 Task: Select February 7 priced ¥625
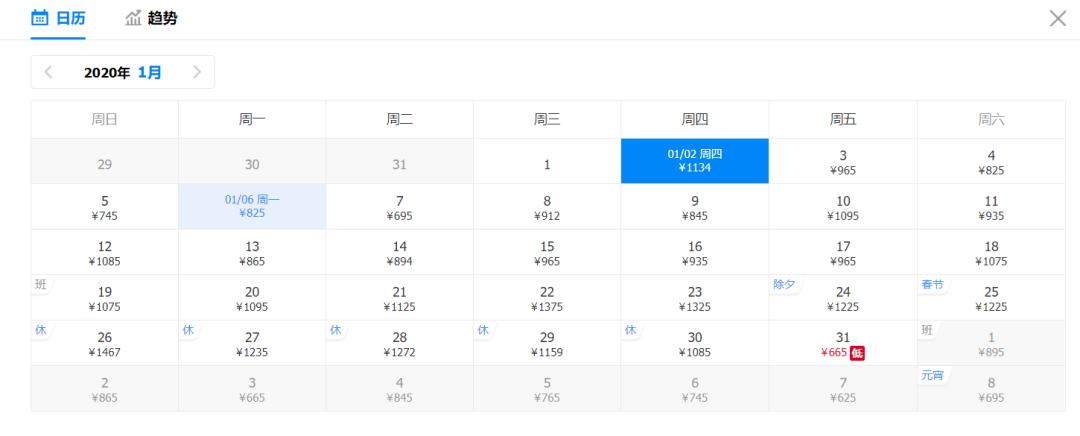pyautogui.click(x=843, y=389)
